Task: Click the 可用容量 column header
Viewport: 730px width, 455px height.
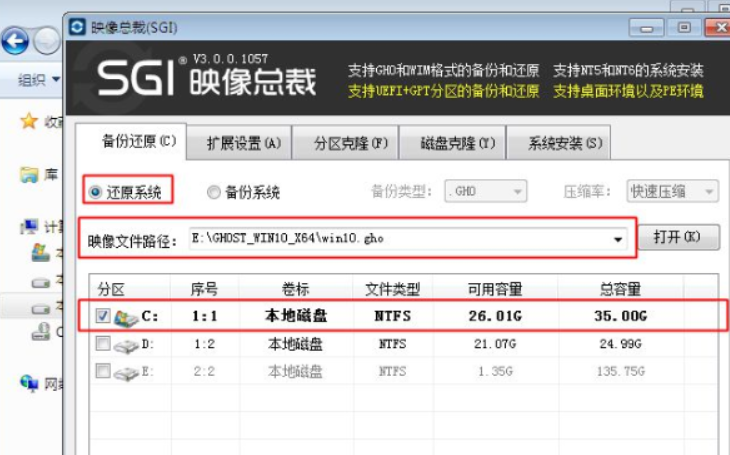Action: 495,288
